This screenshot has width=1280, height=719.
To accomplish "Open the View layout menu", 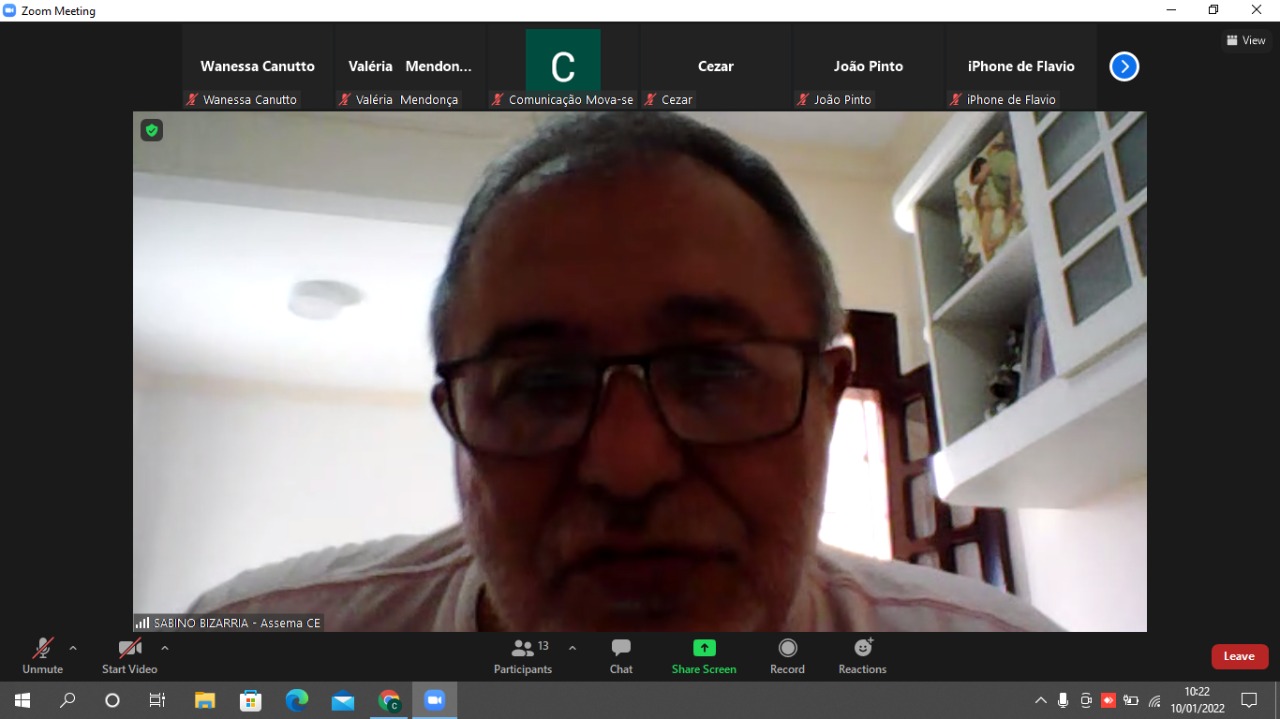I will pos(1246,40).
